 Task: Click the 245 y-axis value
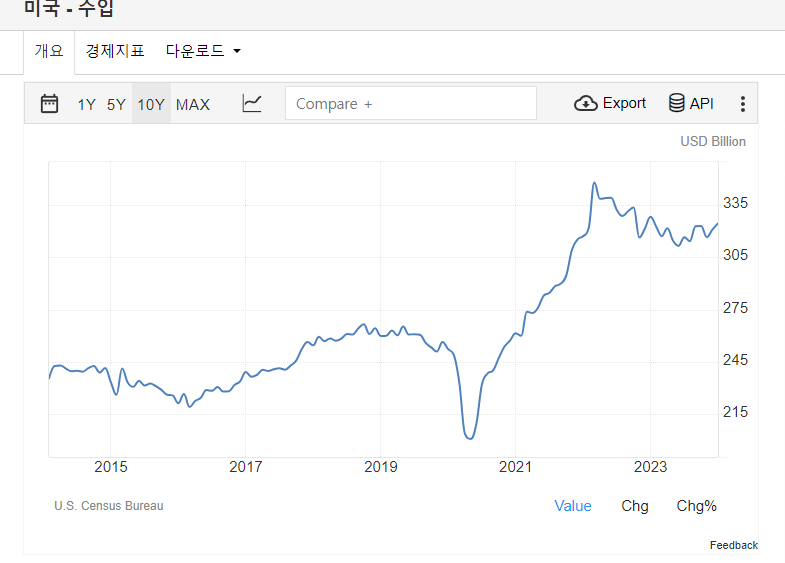click(735, 360)
